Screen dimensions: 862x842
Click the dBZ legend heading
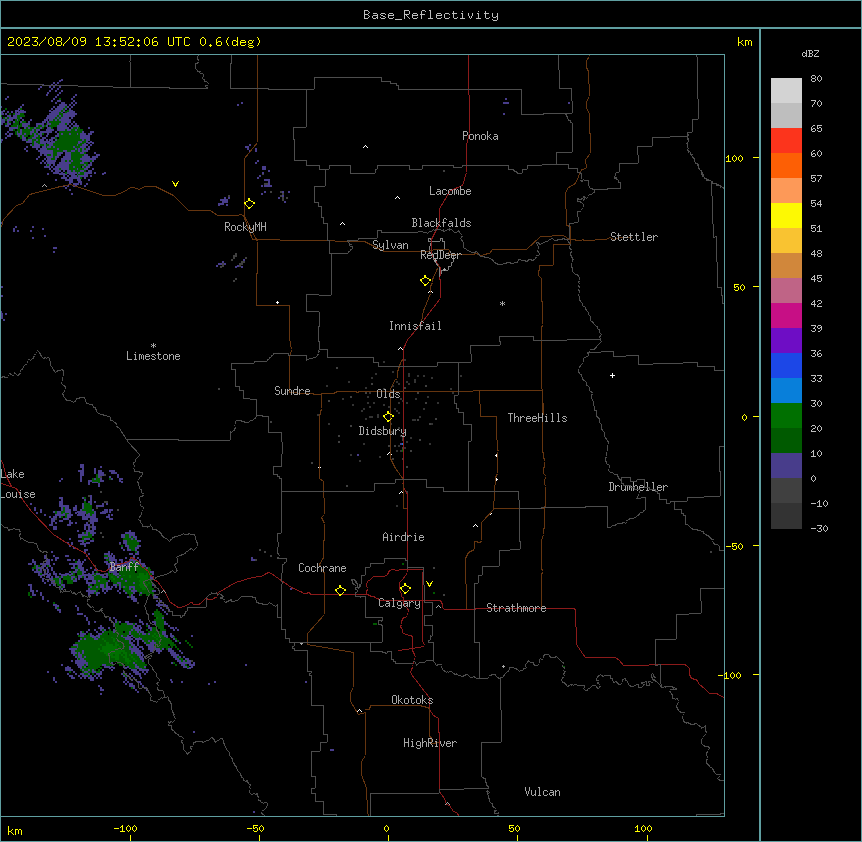click(810, 54)
